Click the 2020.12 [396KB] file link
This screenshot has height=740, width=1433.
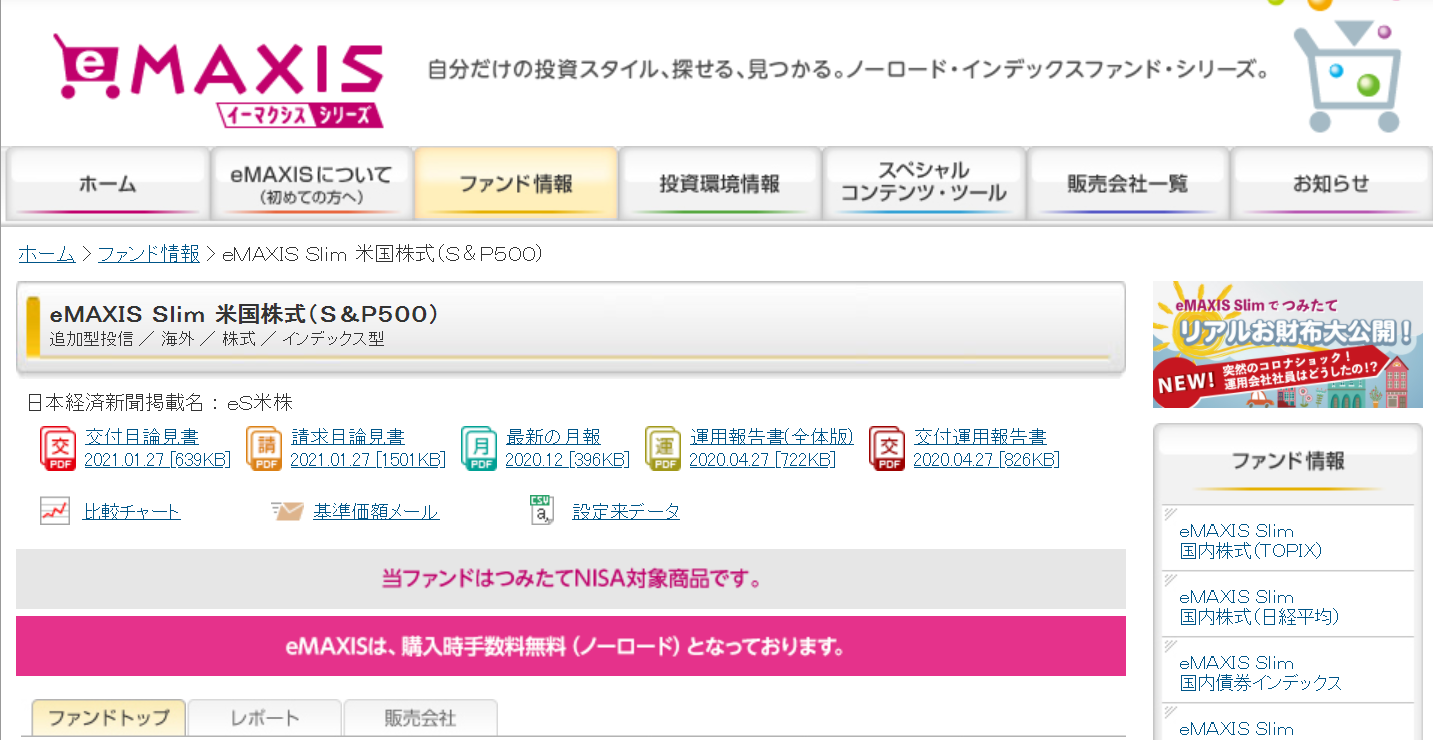click(568, 460)
